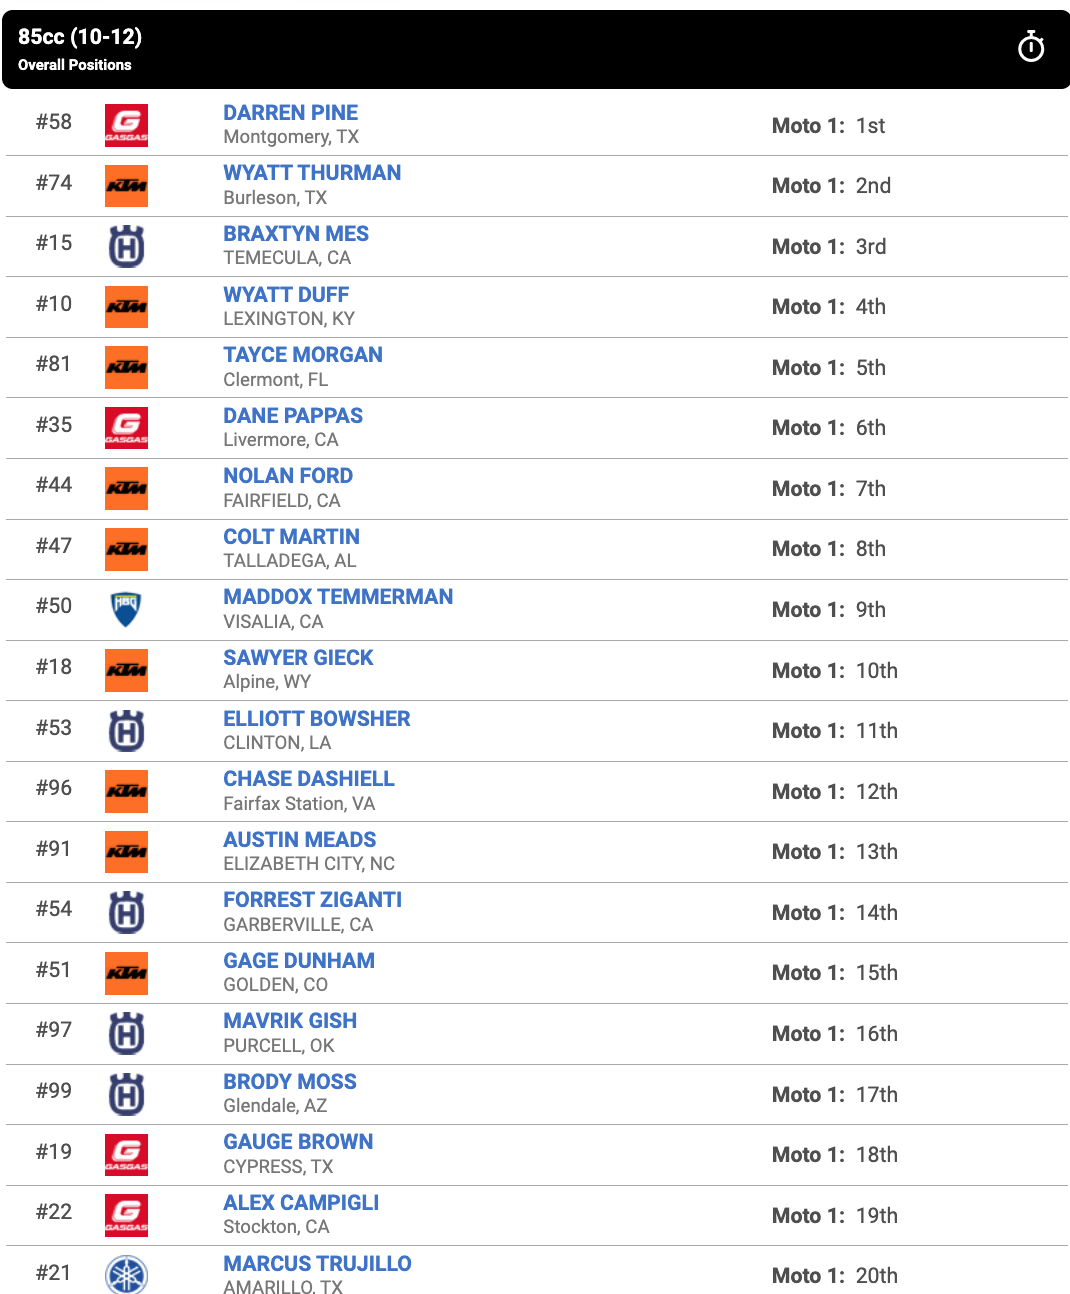Click the Alex Campigli name link
Viewport: 1070px width, 1294px height.
pyautogui.click(x=300, y=1203)
